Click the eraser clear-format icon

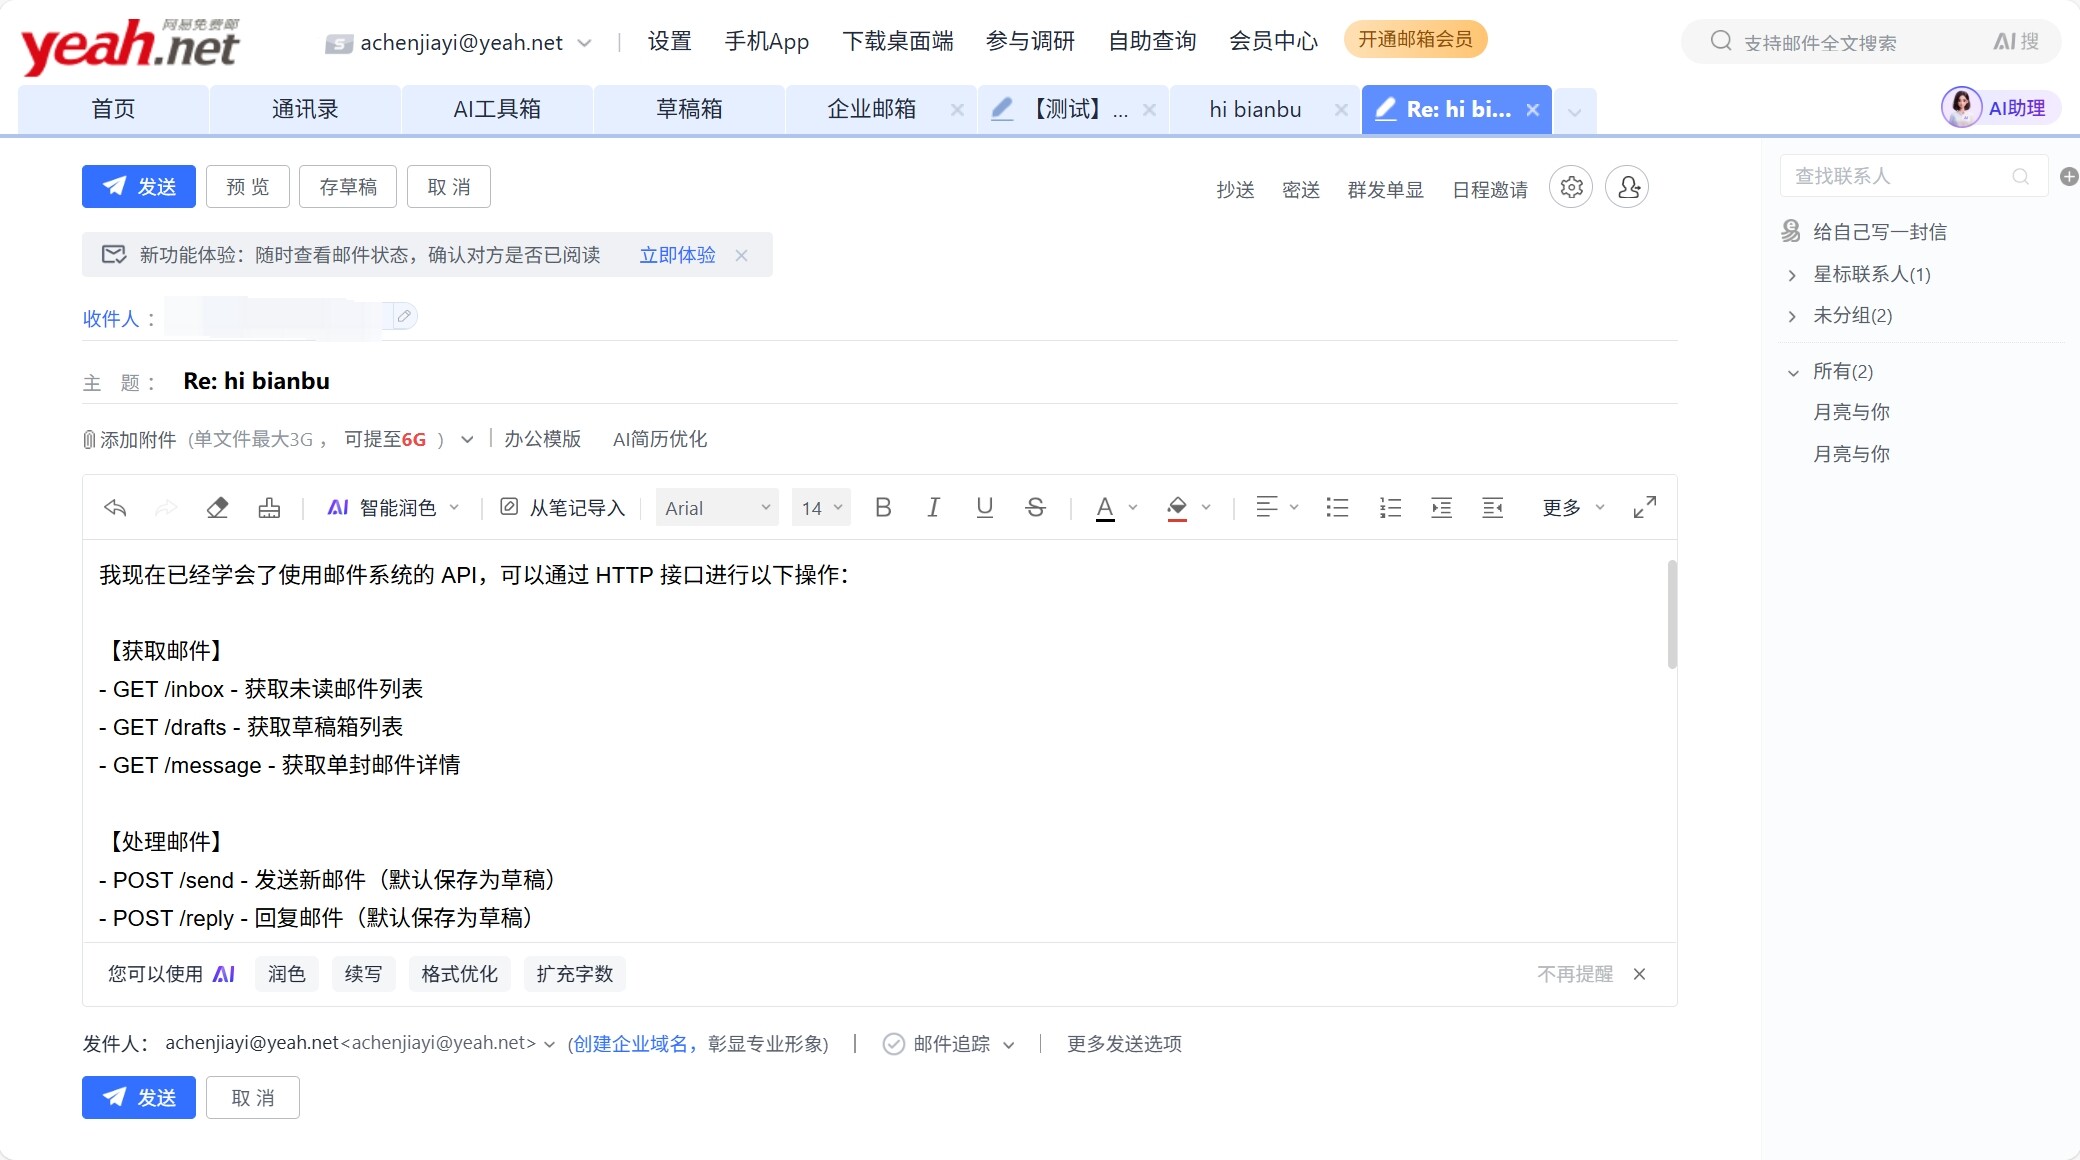(x=217, y=508)
